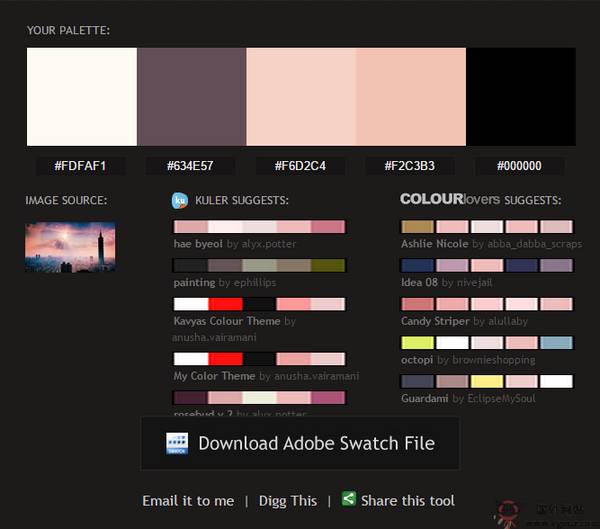Screen dimensions: 600x529
Task: Click the #634E57 hex code field
Action: pos(191,166)
